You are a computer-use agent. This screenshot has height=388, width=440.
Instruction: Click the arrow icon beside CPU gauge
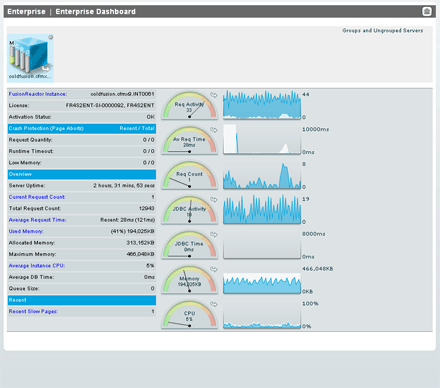pos(214,304)
